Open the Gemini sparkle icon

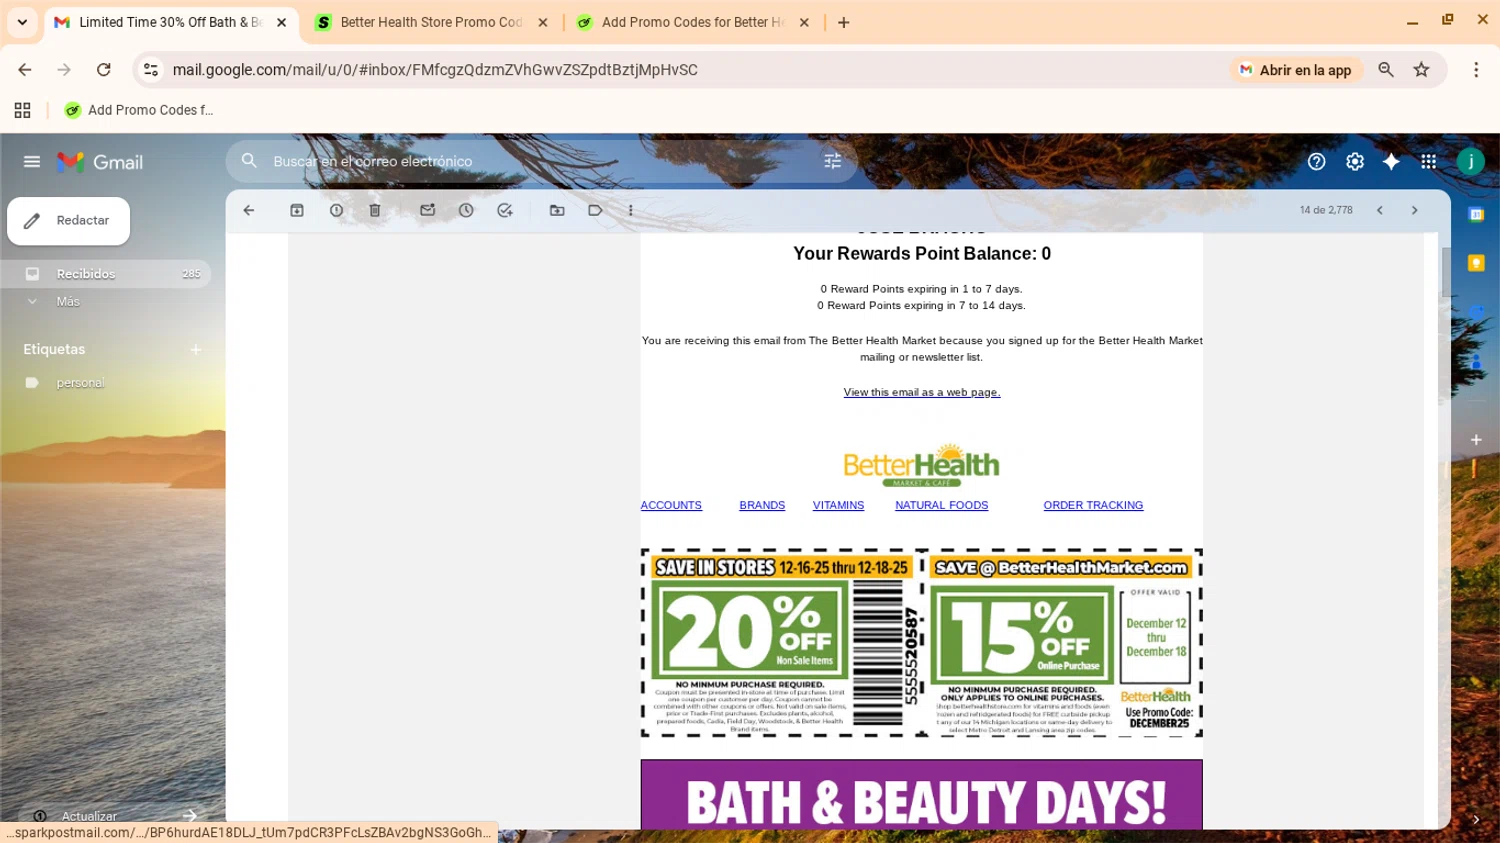pyautogui.click(x=1391, y=161)
